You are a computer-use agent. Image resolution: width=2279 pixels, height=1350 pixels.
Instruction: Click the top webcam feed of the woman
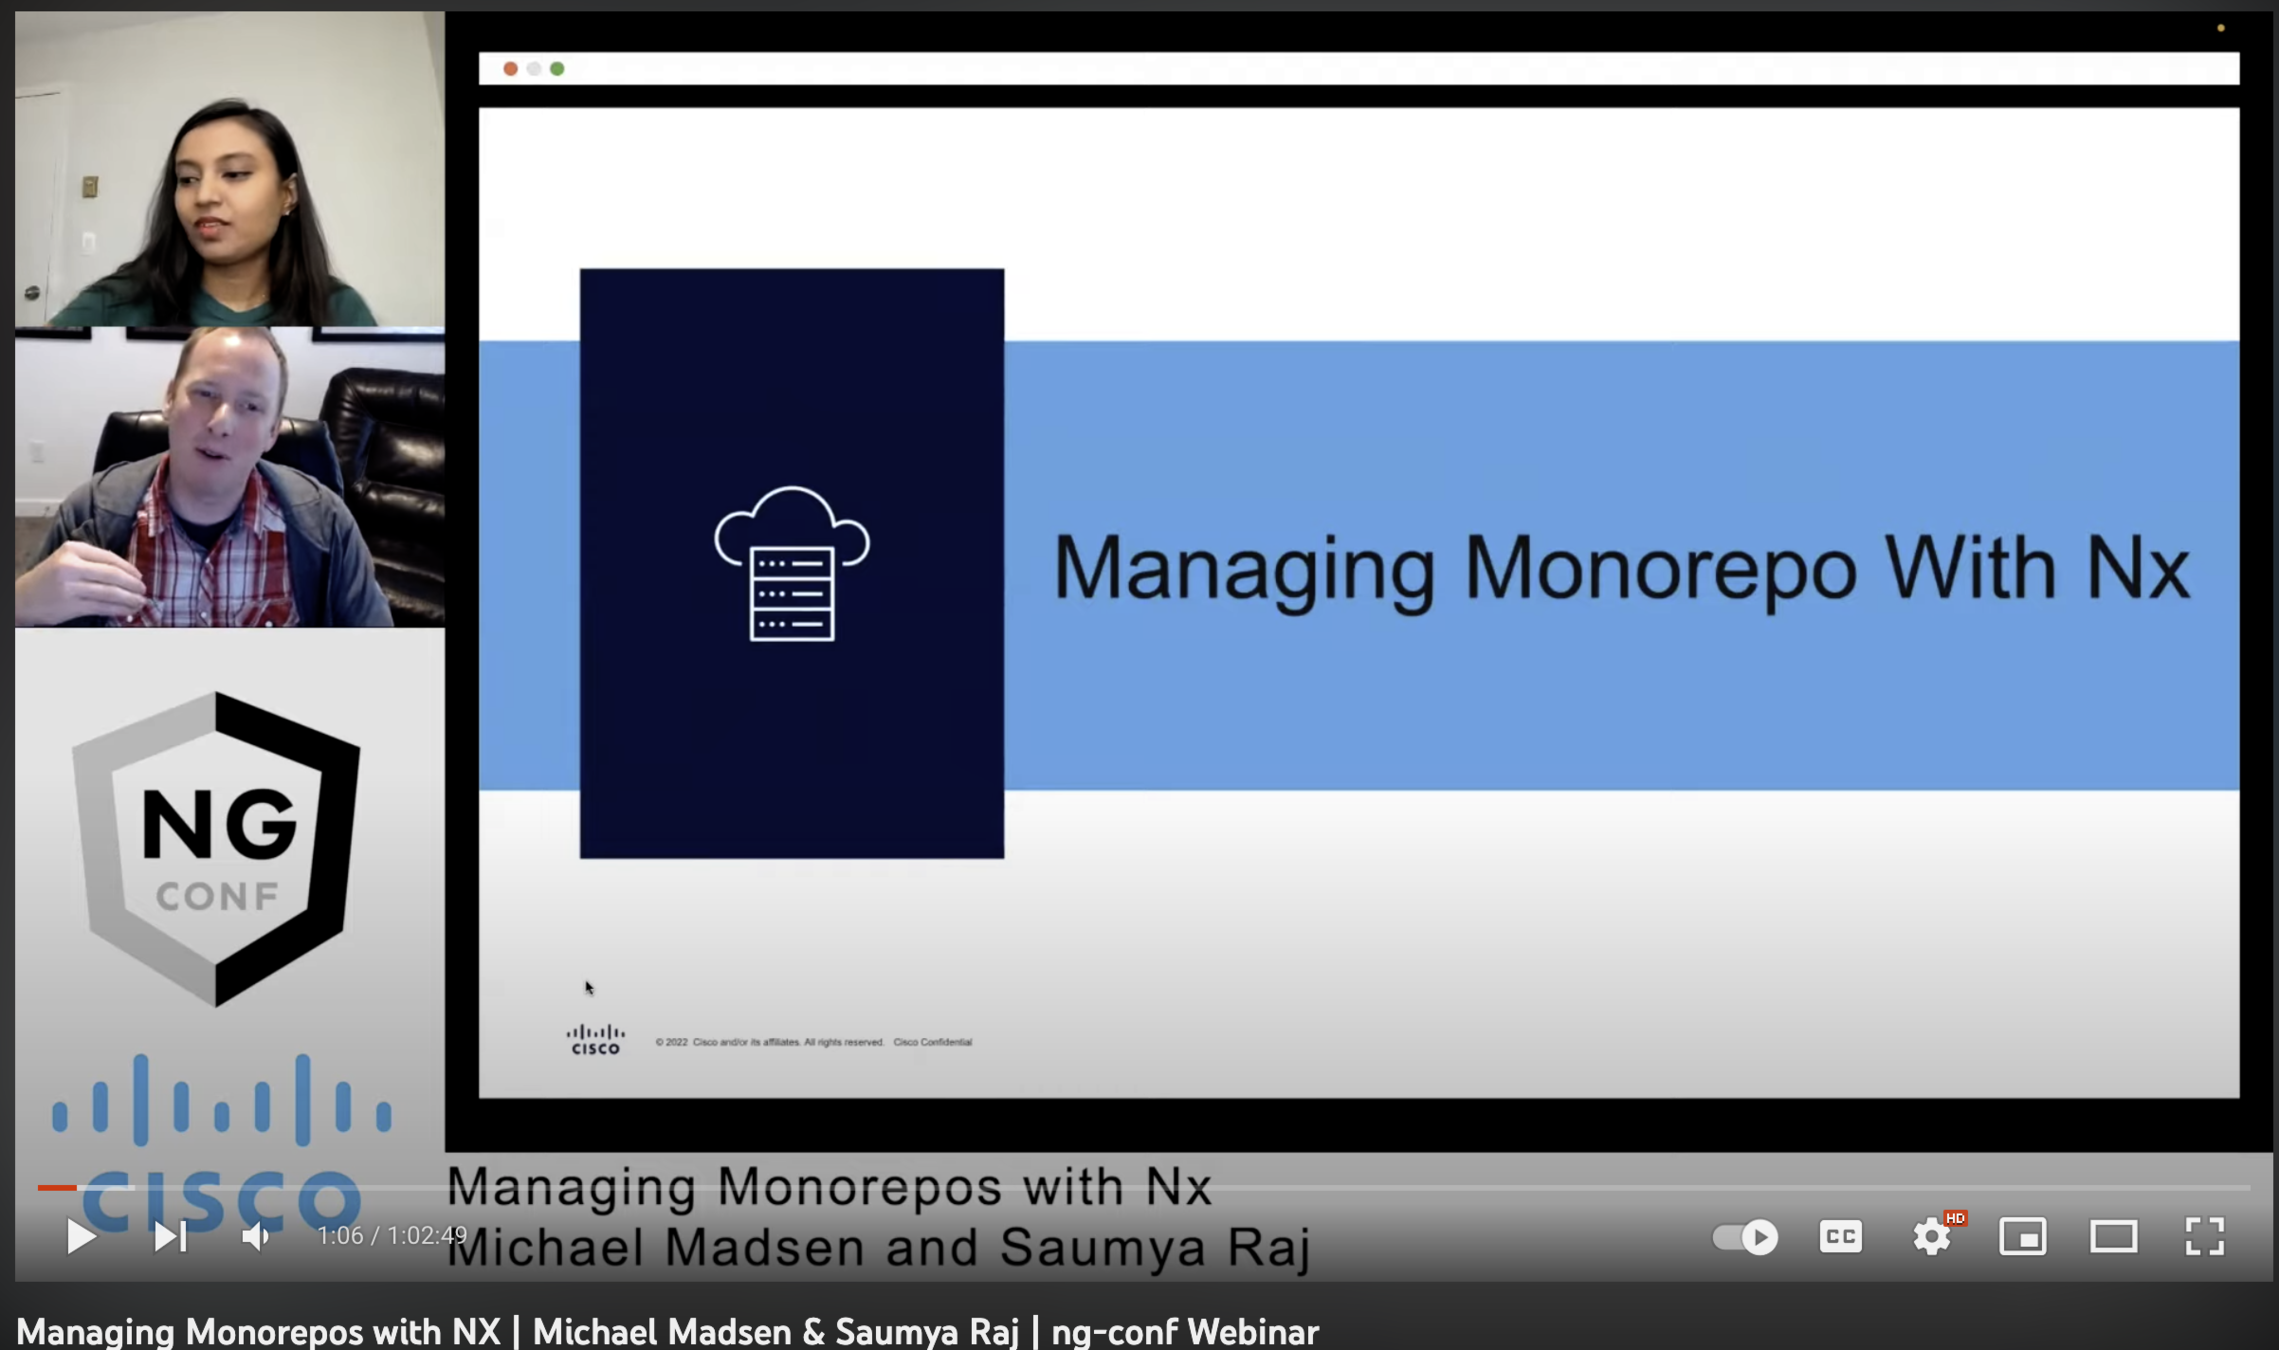[230, 170]
